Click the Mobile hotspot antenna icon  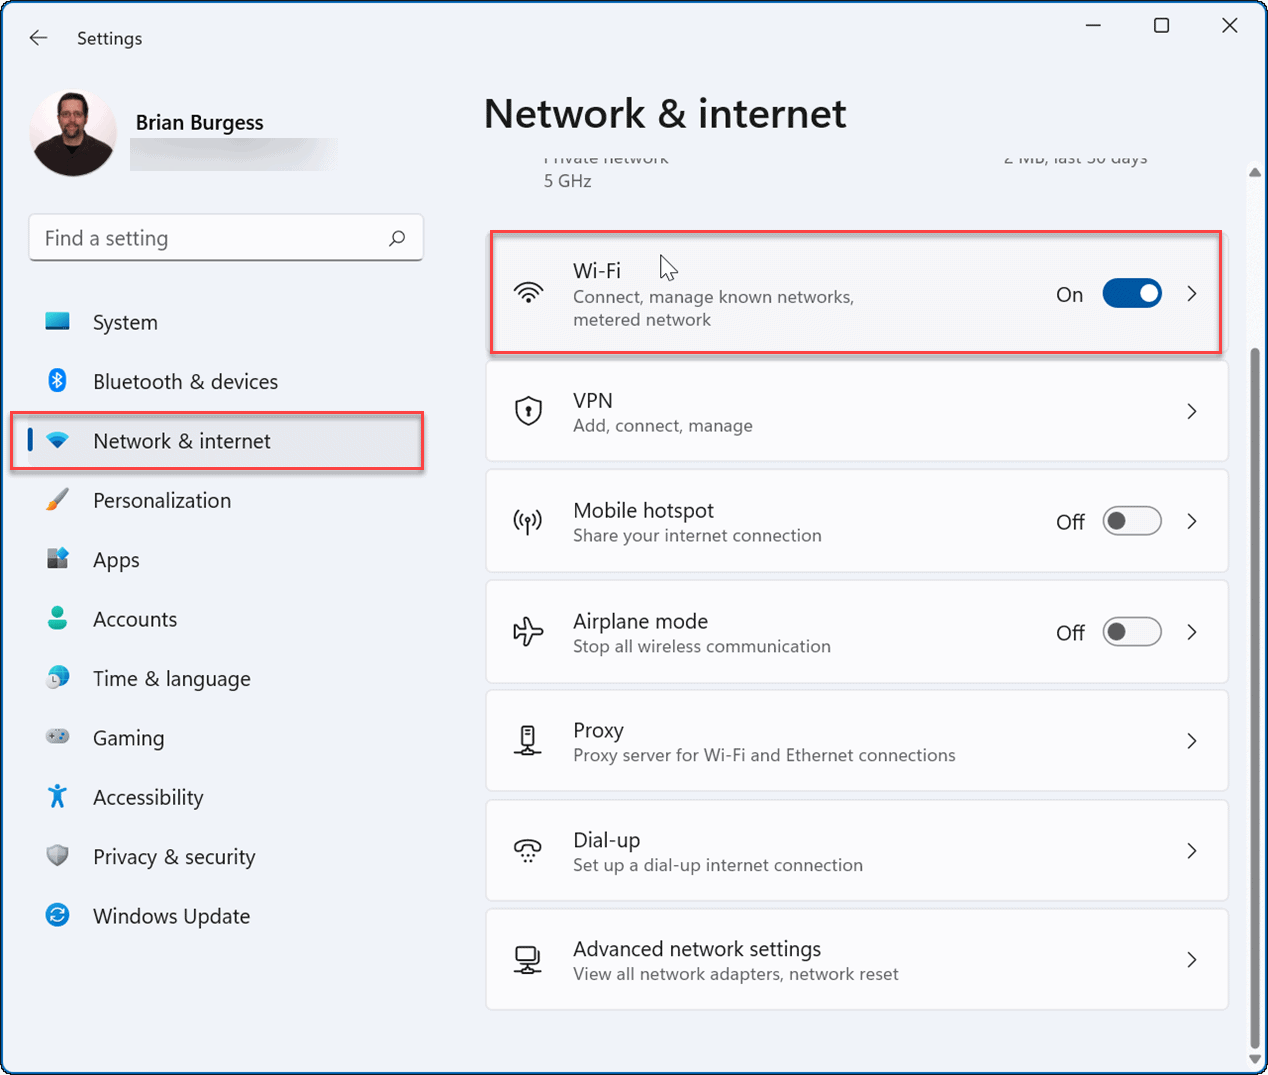click(x=528, y=521)
